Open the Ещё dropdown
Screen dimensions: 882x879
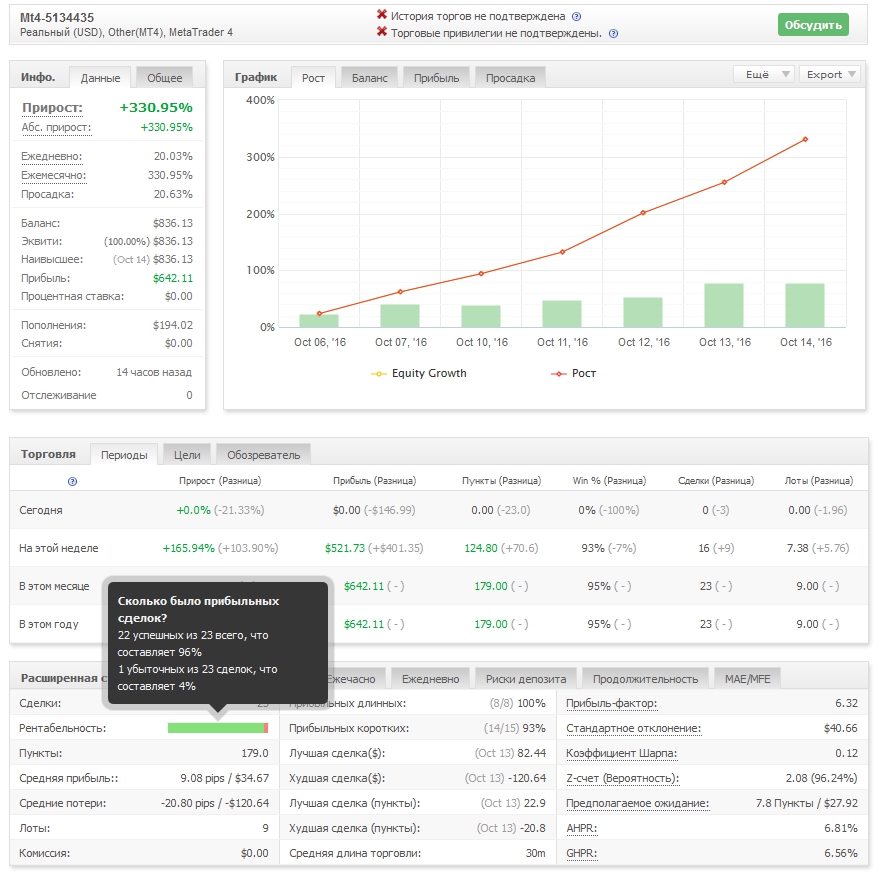[x=763, y=74]
